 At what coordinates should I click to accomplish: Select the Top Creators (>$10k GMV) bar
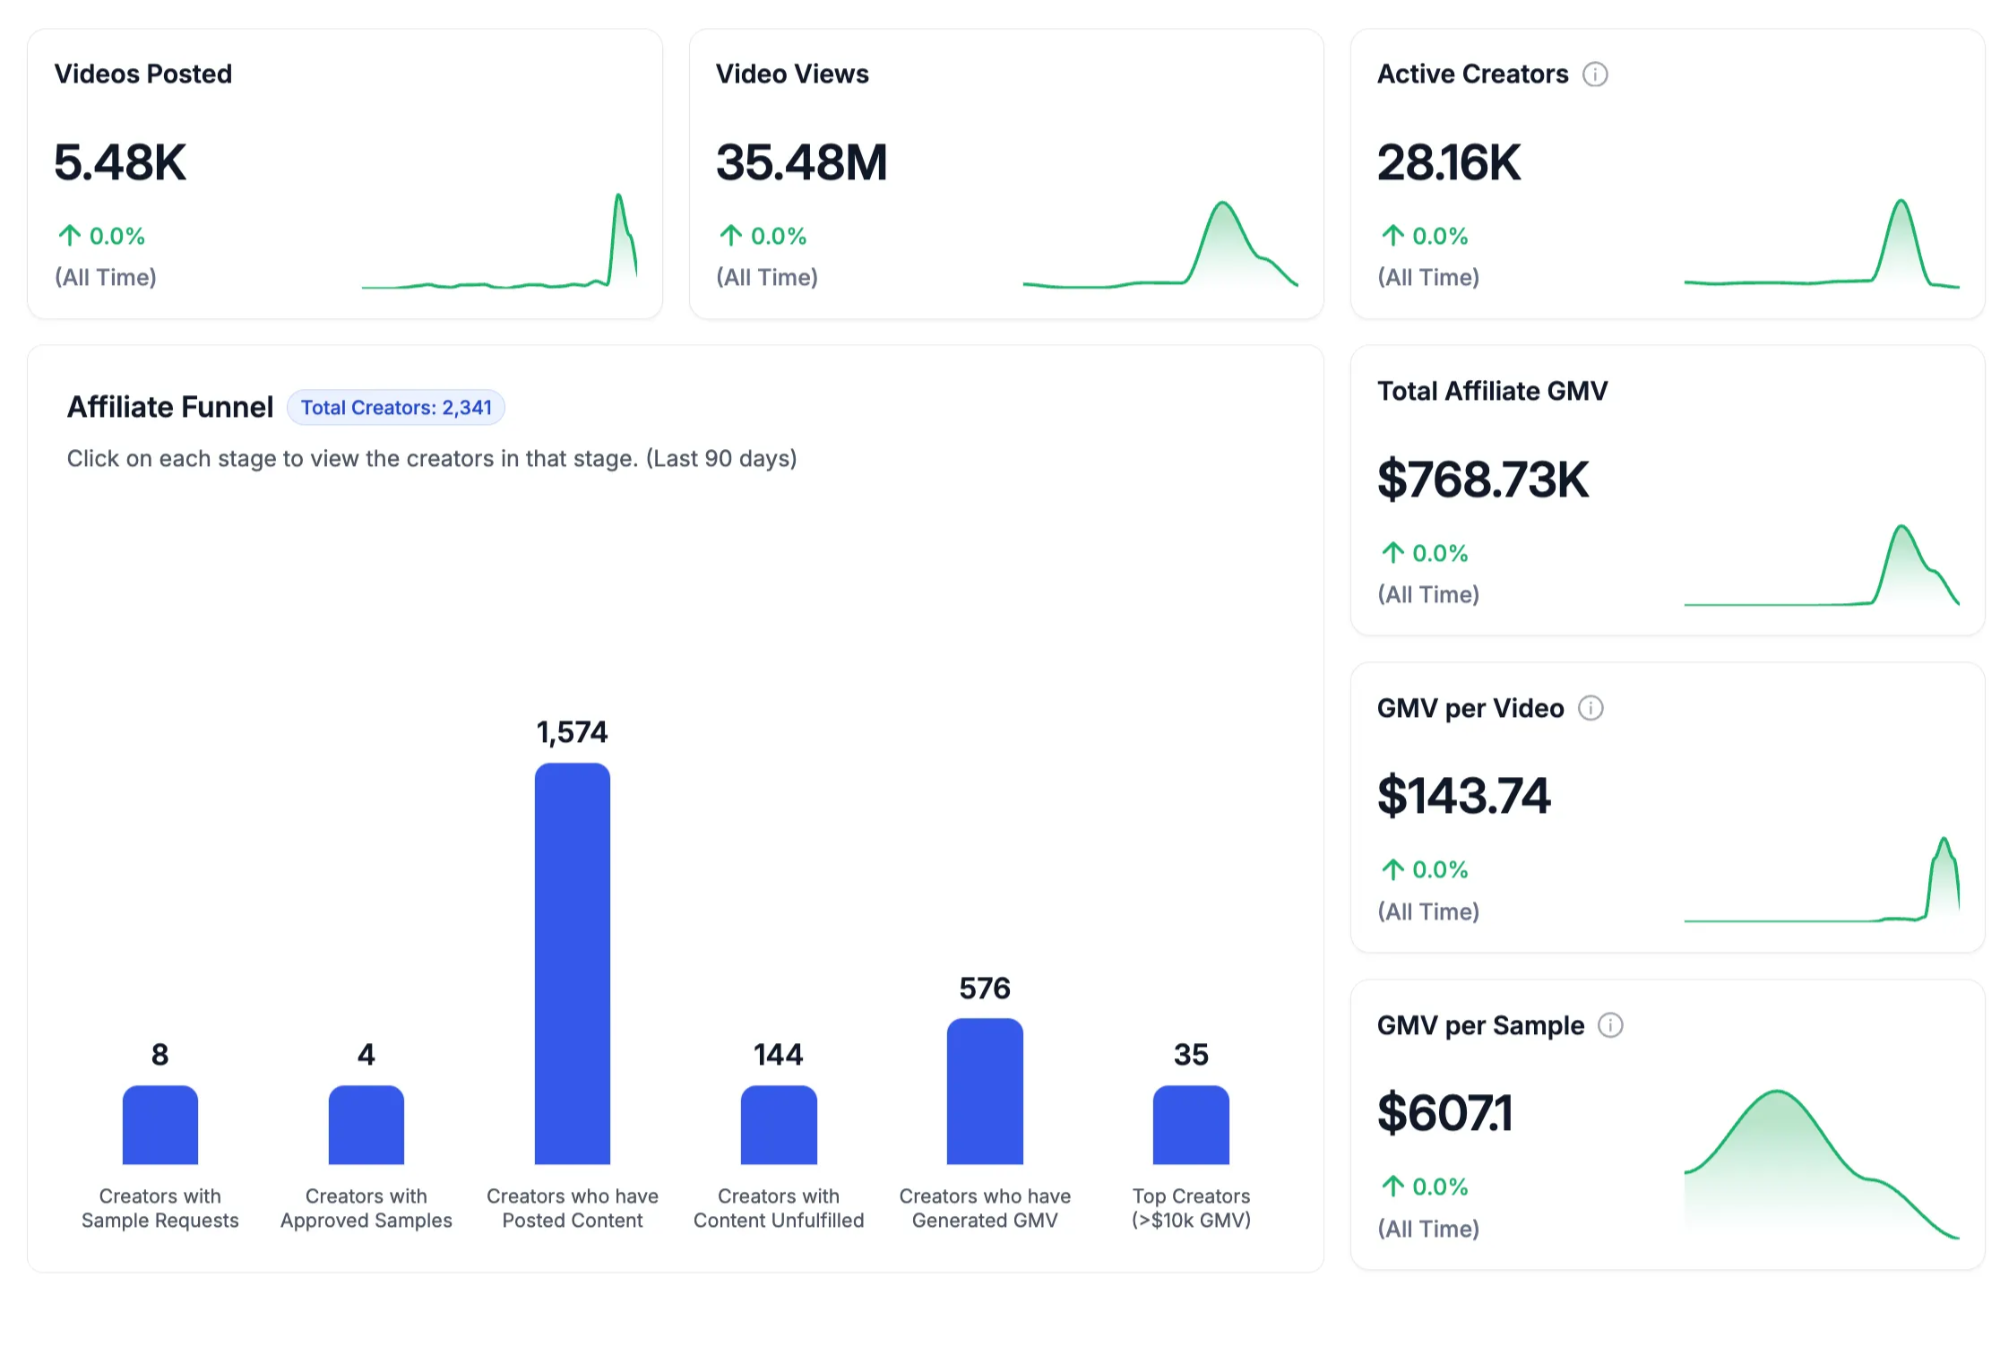(1190, 1125)
